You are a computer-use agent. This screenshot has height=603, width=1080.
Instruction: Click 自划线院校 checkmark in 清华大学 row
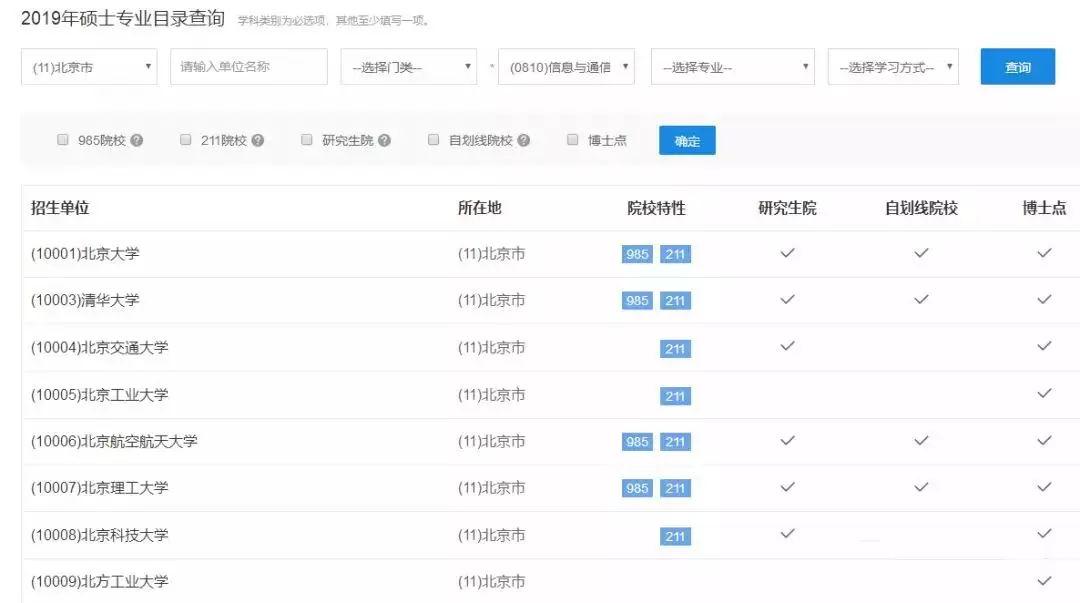(x=921, y=299)
